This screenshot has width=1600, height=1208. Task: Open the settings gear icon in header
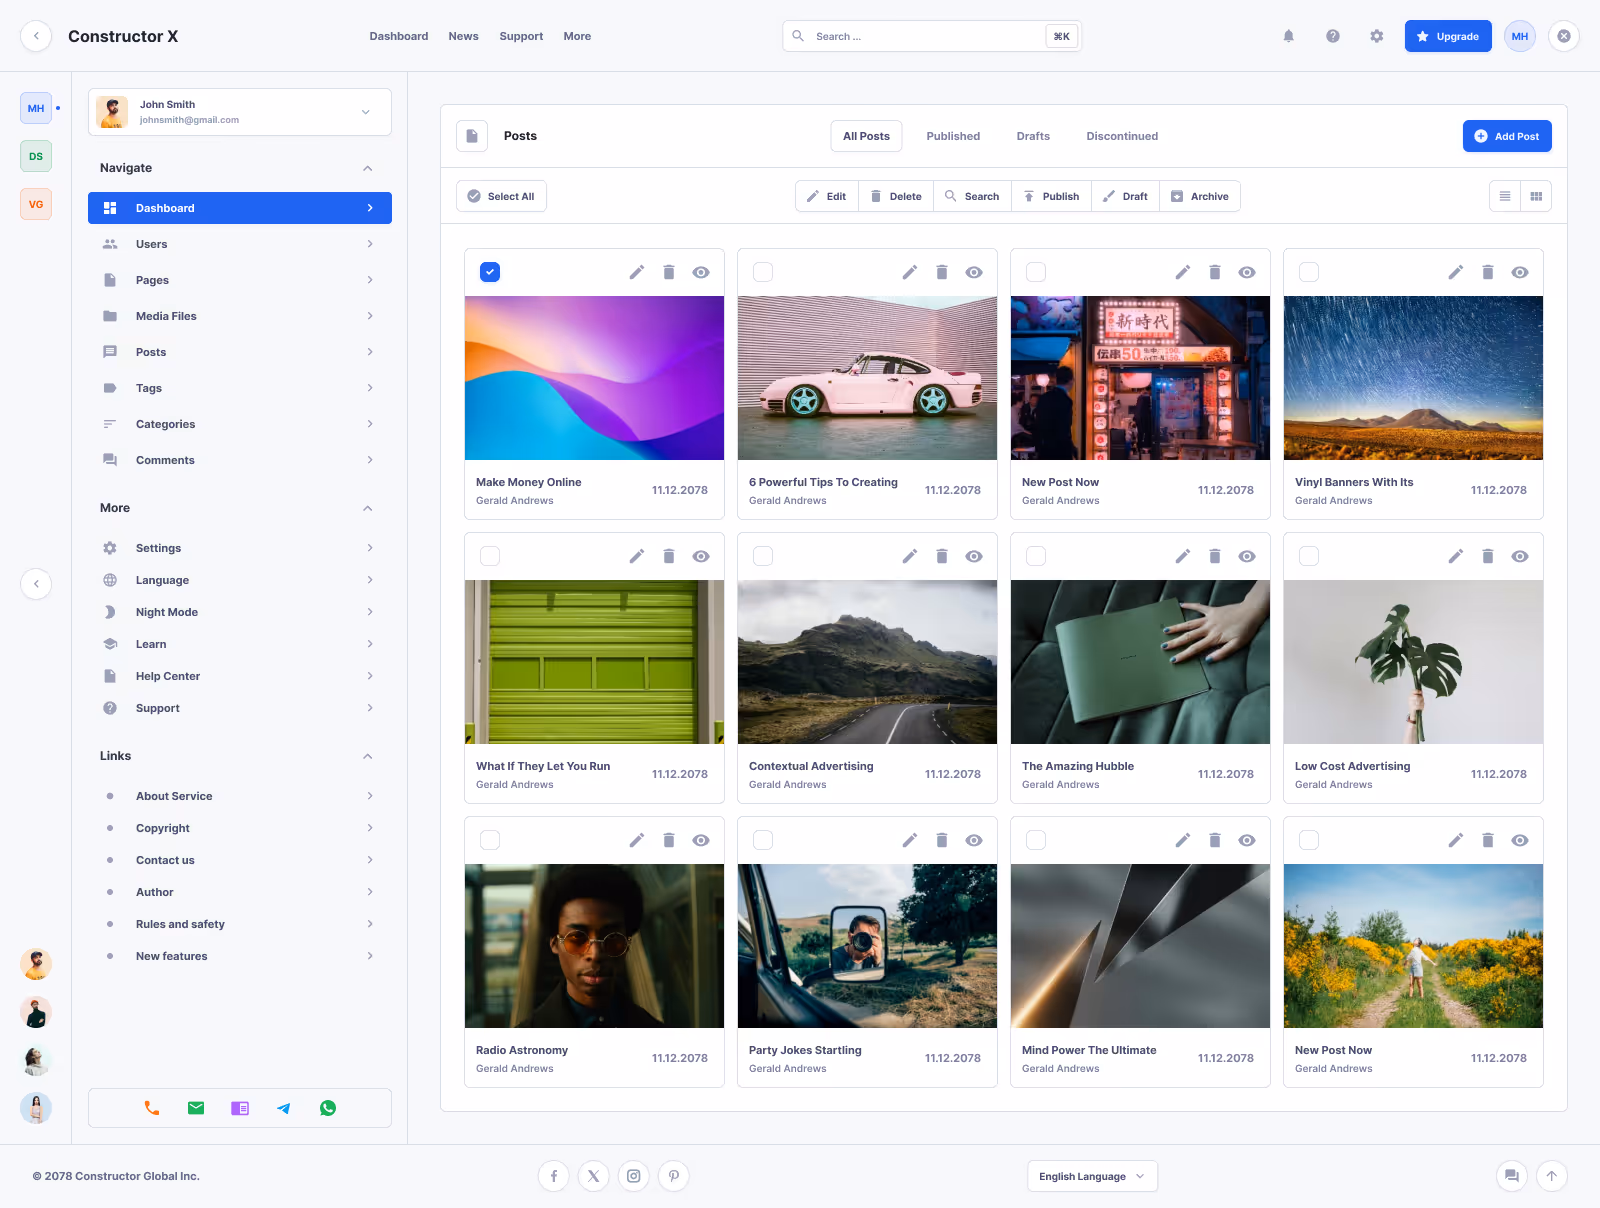pyautogui.click(x=1376, y=36)
